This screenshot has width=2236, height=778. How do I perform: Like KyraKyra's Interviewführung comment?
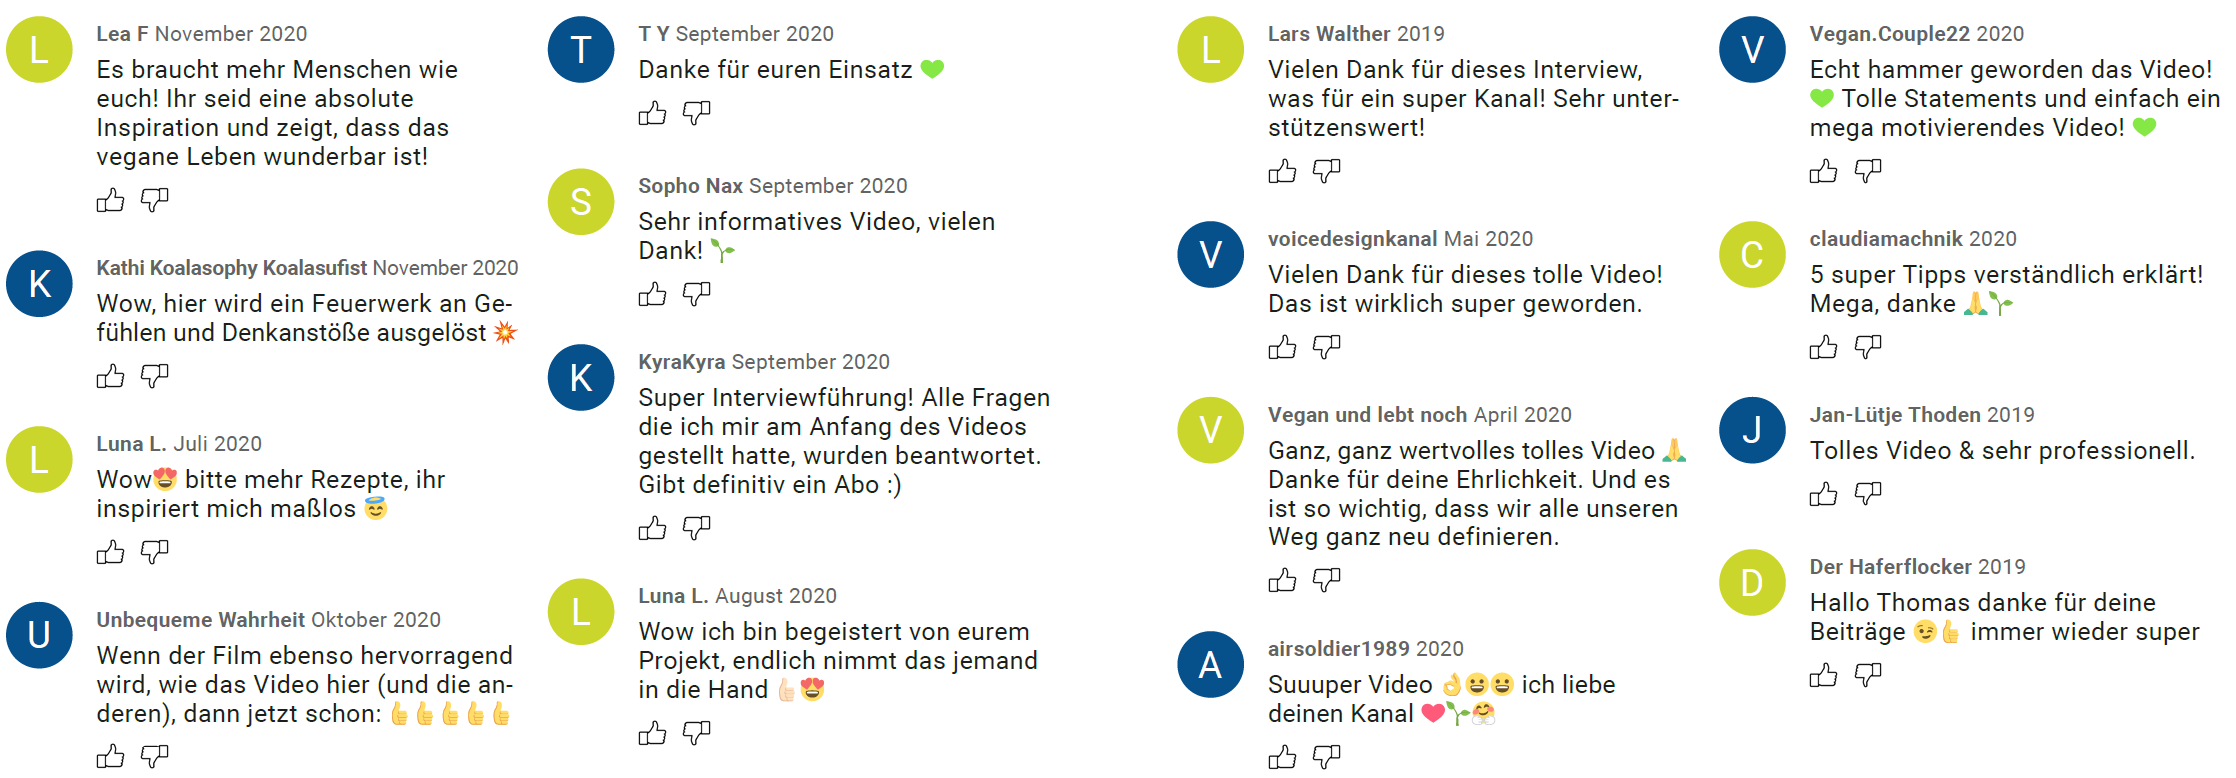tap(652, 528)
